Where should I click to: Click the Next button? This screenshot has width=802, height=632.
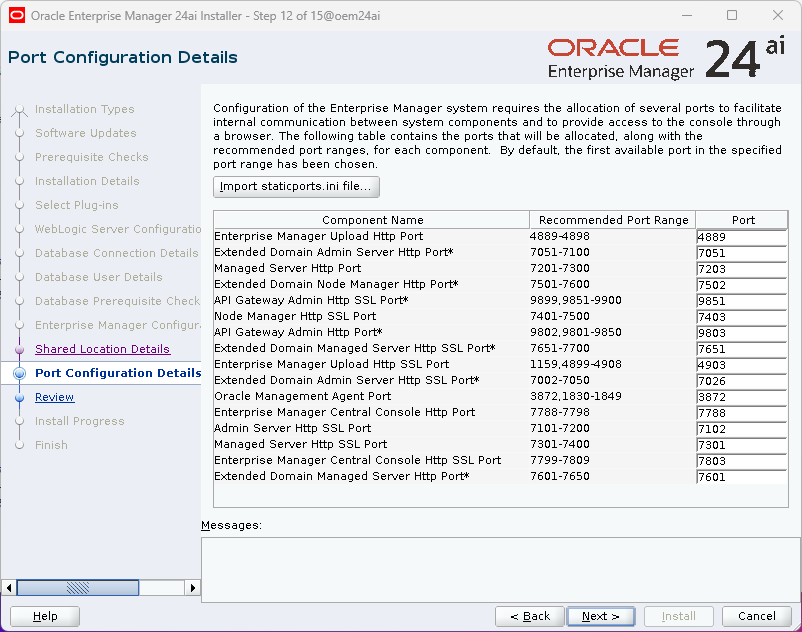pos(600,616)
